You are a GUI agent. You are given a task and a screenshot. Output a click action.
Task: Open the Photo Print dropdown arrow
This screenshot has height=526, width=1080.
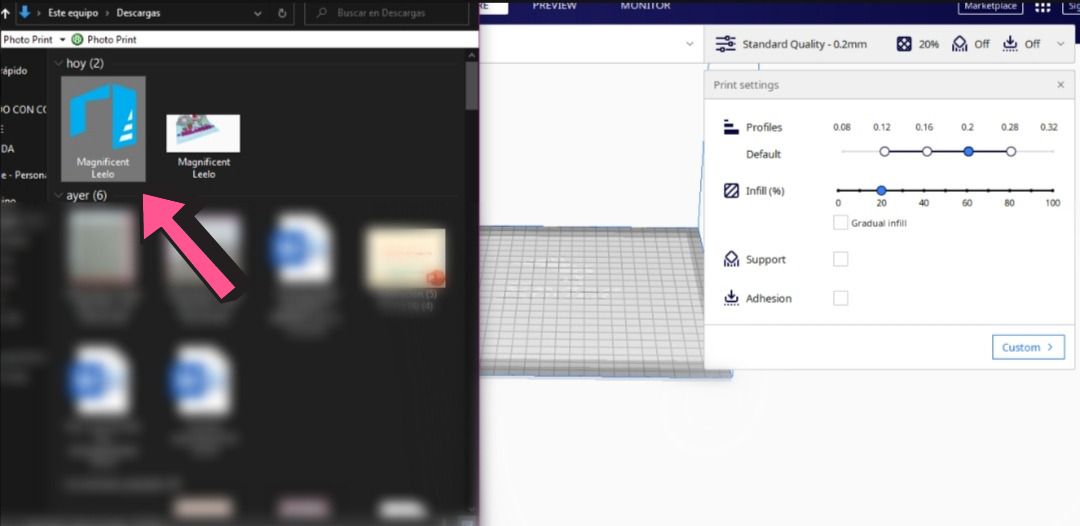62,39
